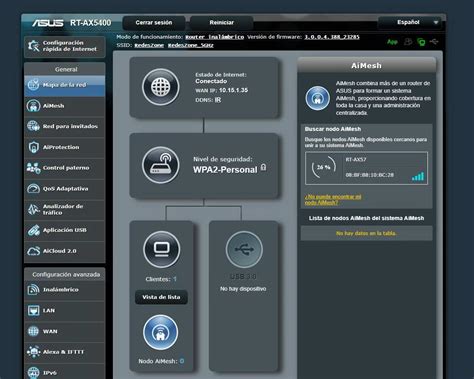Click the RT-AX57 signal strength bars

click(x=418, y=176)
